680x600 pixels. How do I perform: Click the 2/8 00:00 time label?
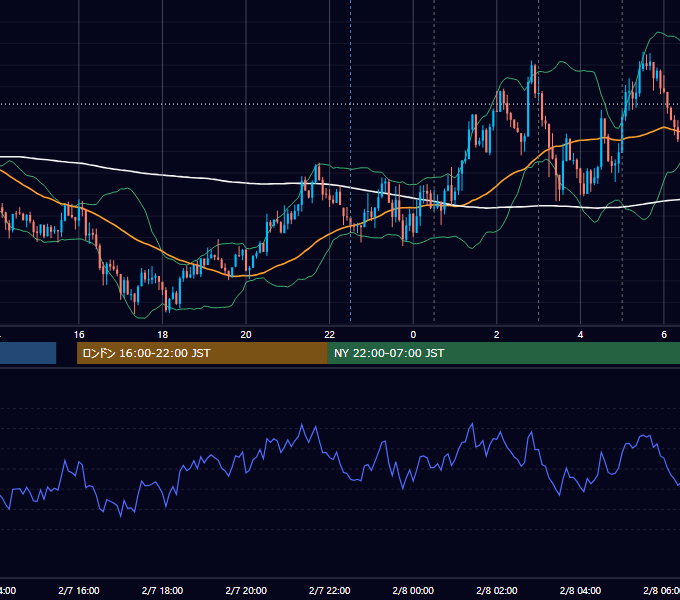pos(413,591)
